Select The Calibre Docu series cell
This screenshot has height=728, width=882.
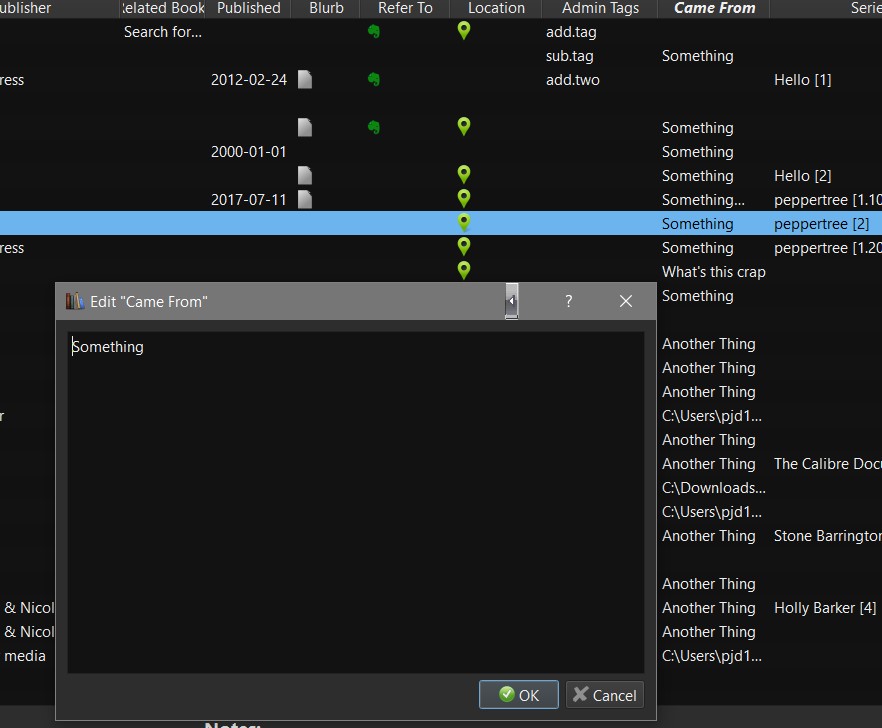827,464
